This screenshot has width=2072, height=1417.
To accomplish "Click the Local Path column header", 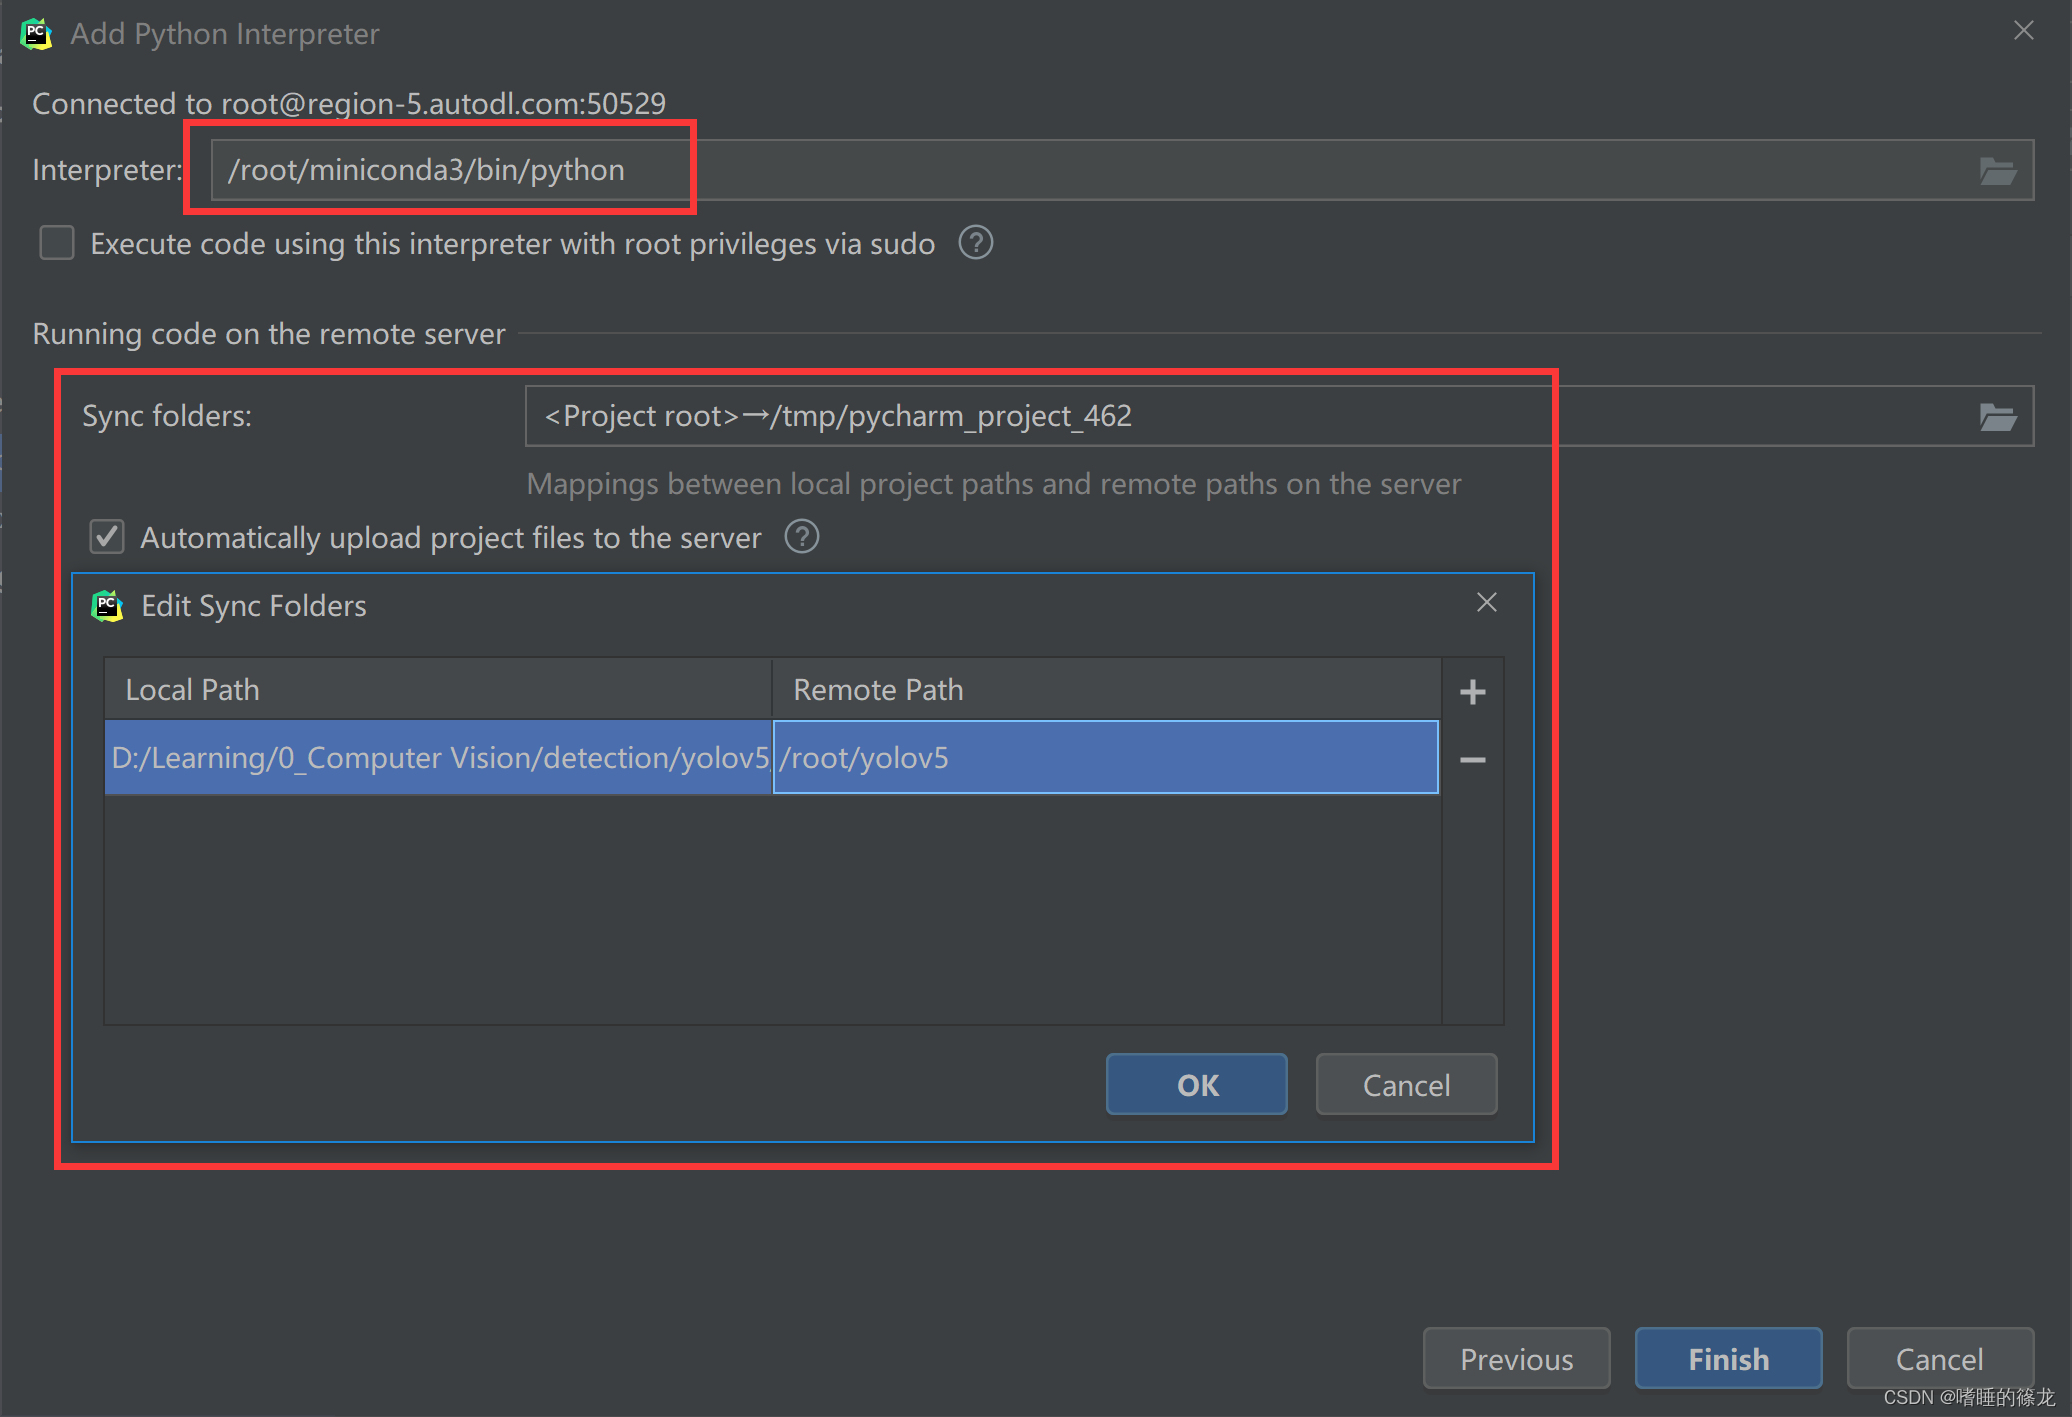I will 438,690.
